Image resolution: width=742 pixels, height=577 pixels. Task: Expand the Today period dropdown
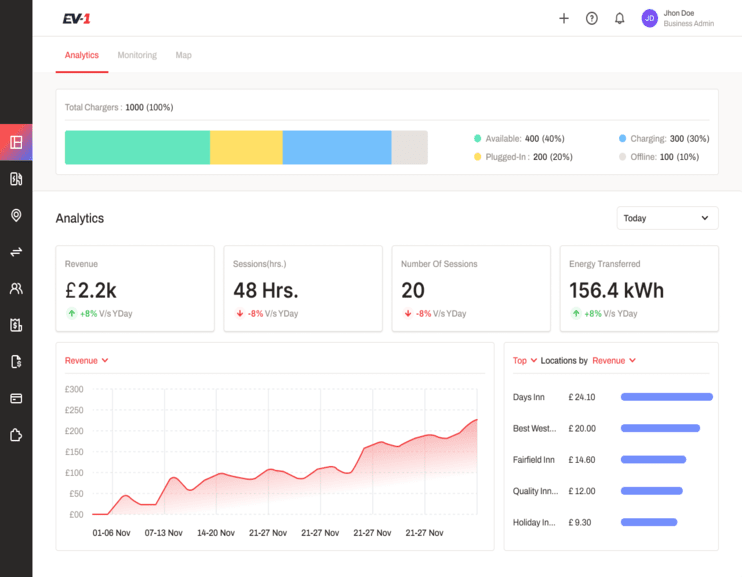click(667, 218)
